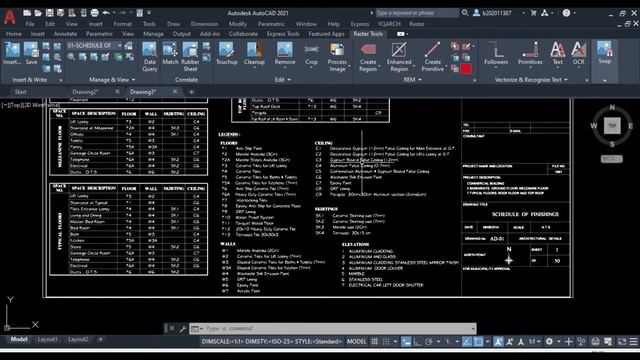
Task: Toggle clean screen mode
Action: 622,342
